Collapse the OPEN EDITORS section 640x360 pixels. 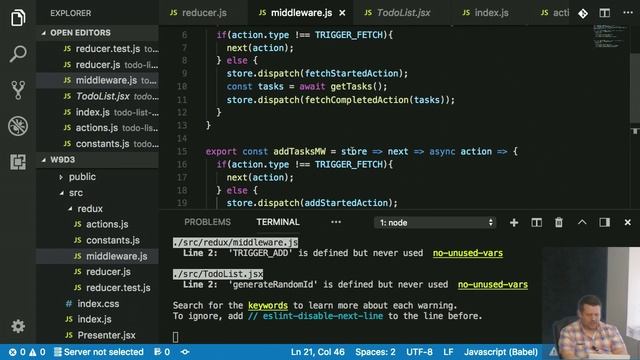point(97,33)
